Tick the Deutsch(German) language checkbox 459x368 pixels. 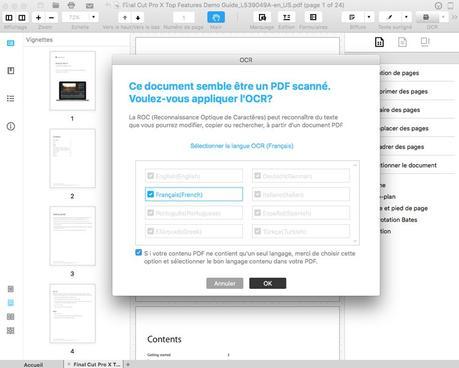[258, 175]
